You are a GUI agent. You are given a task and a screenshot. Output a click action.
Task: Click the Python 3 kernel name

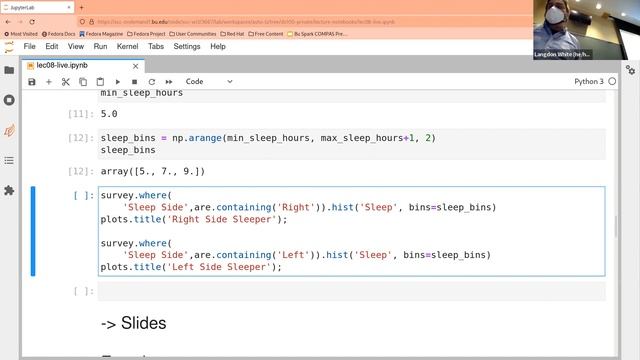pyautogui.click(x=589, y=81)
